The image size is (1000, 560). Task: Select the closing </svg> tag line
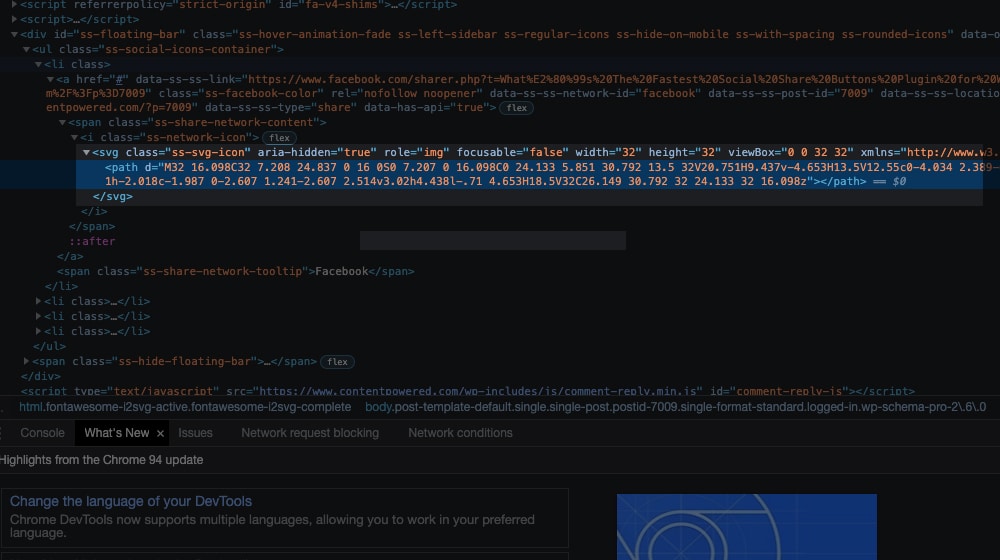click(x=112, y=196)
